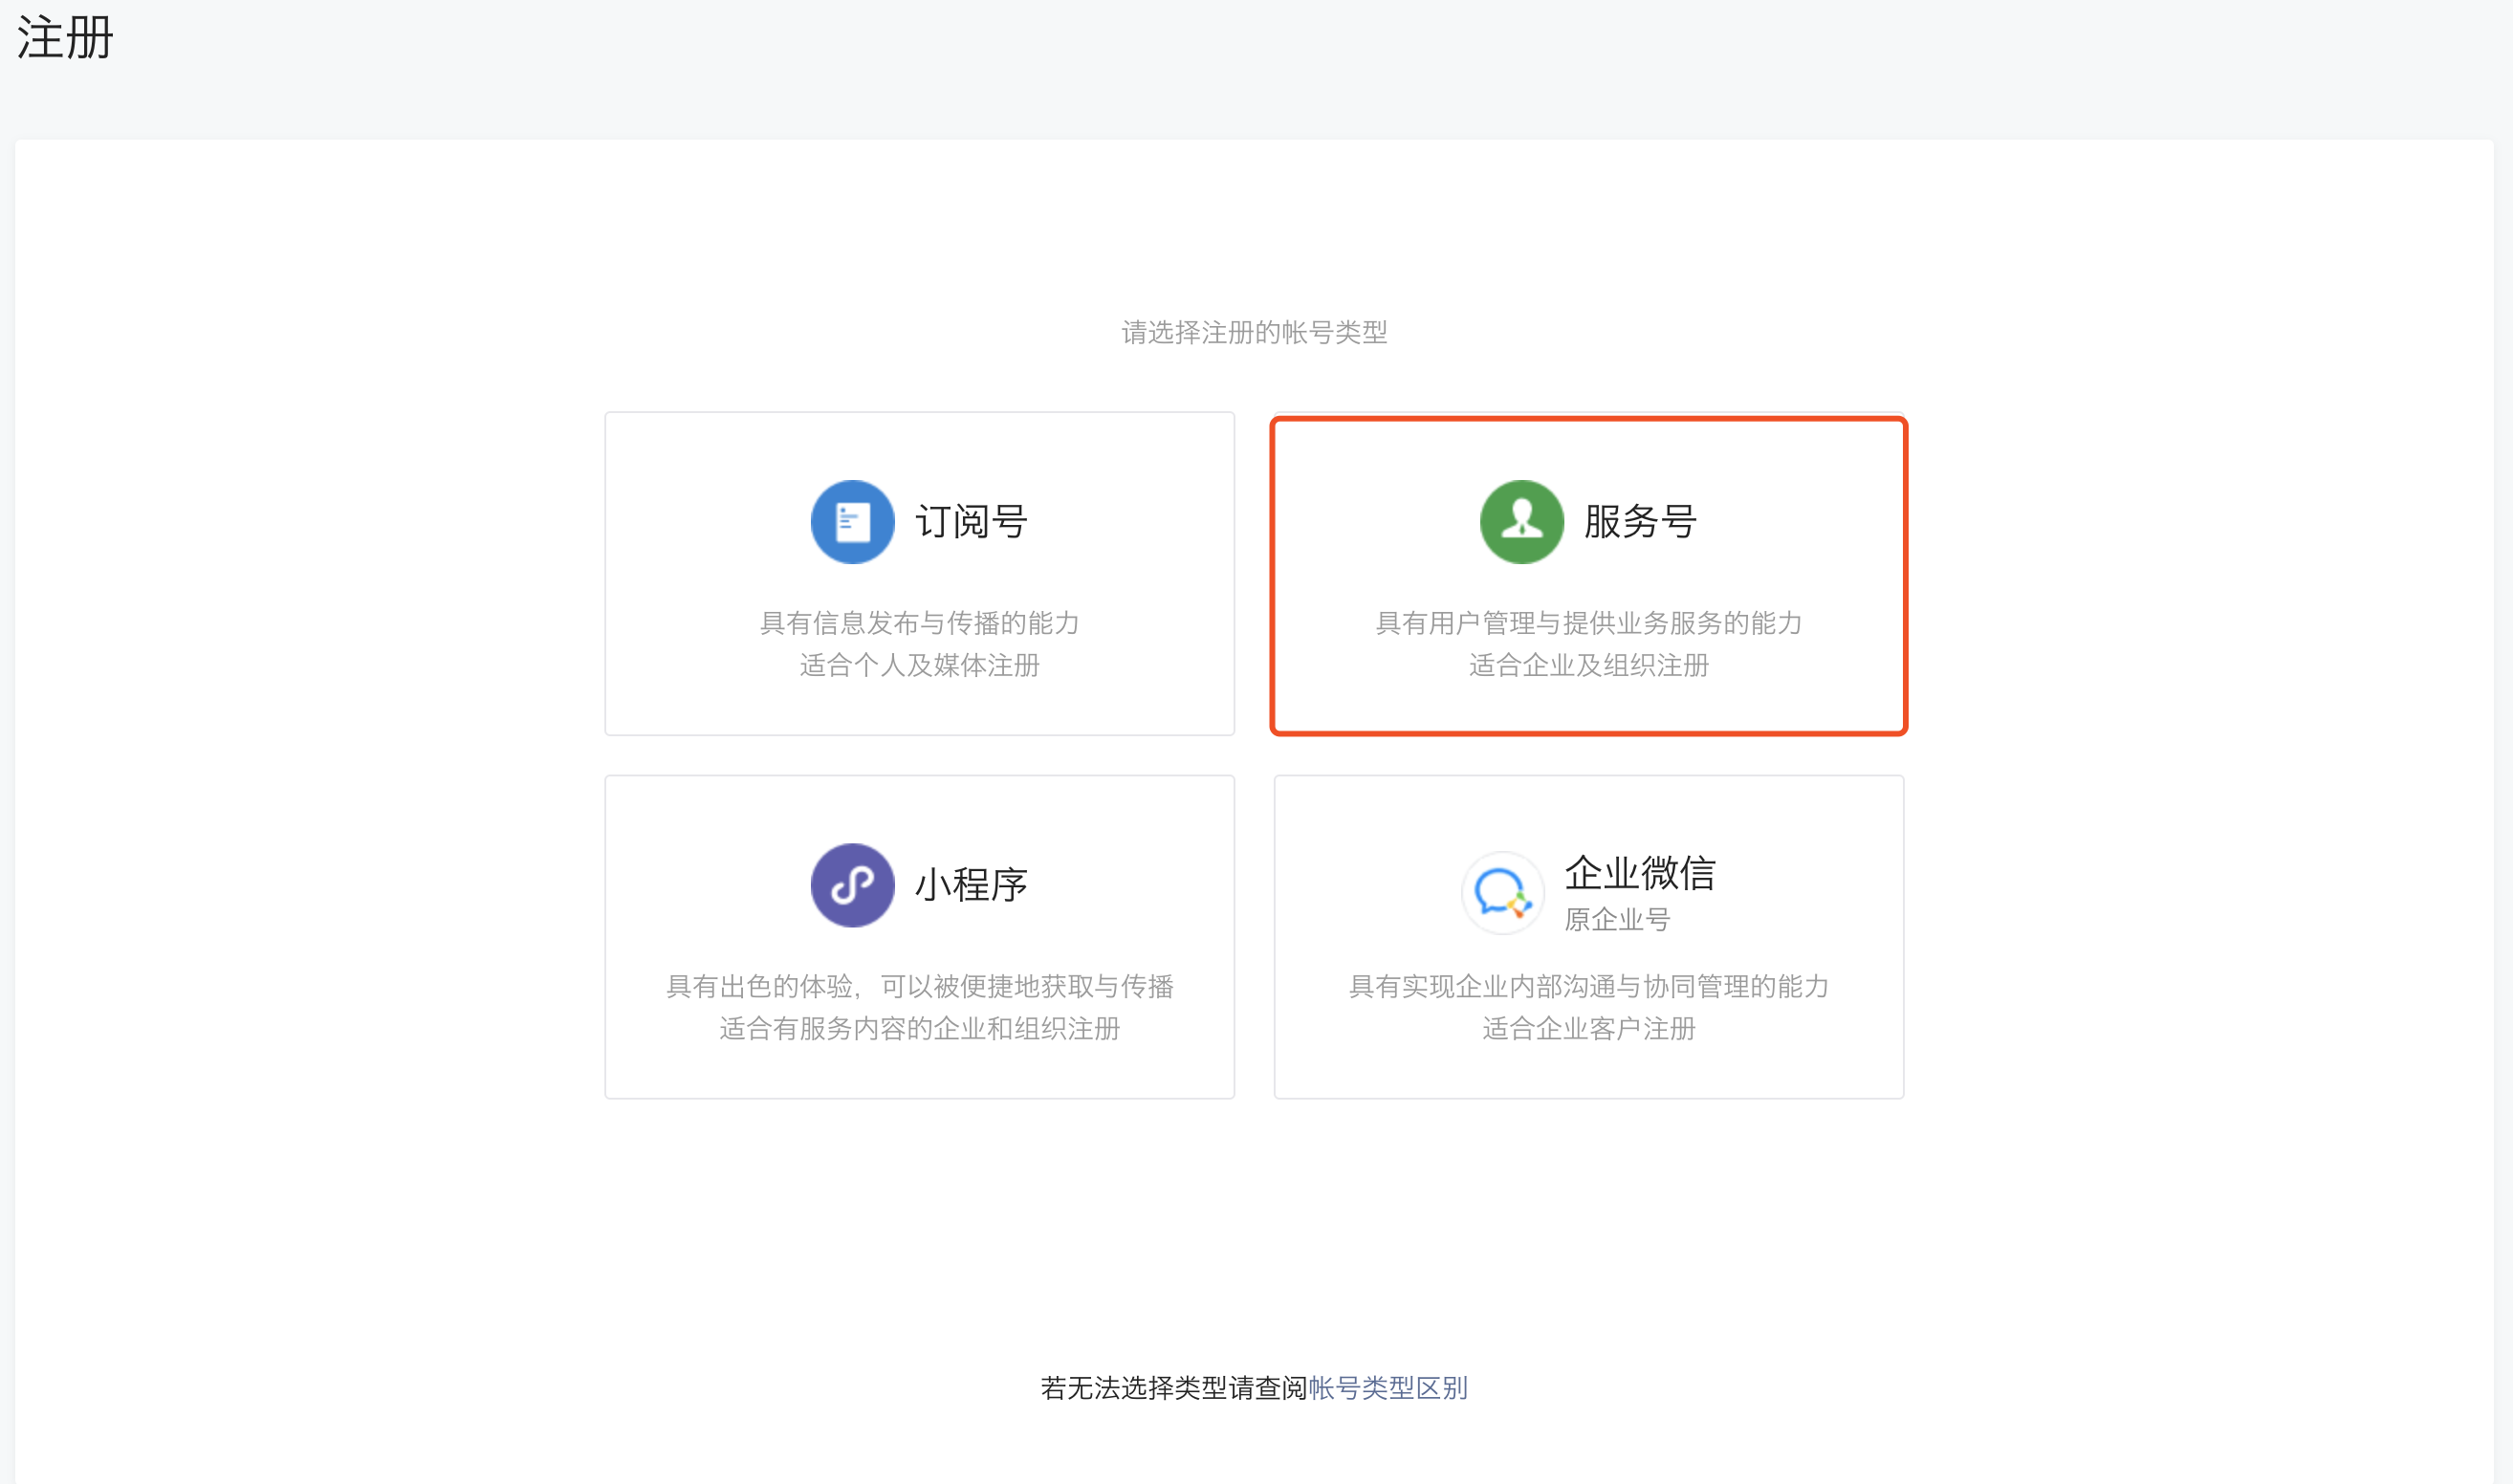Click the 请选择注册的帐号类型 heading
Screen dimensions: 2513x1484
[1255, 332]
